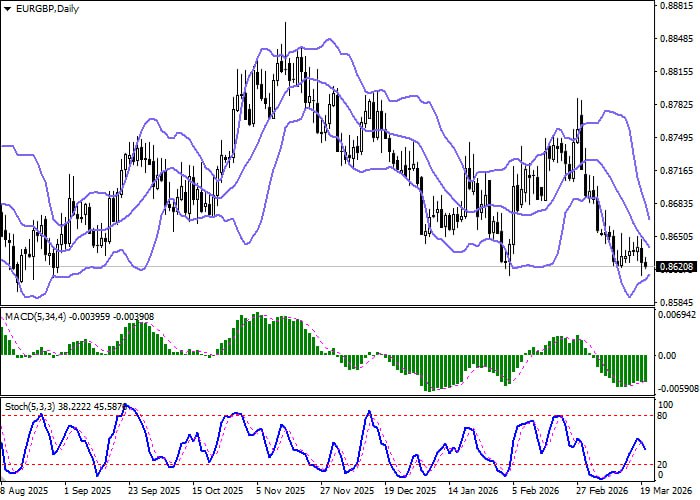
Task: Click the 0.88815 price scale label
Action: pos(677,5)
